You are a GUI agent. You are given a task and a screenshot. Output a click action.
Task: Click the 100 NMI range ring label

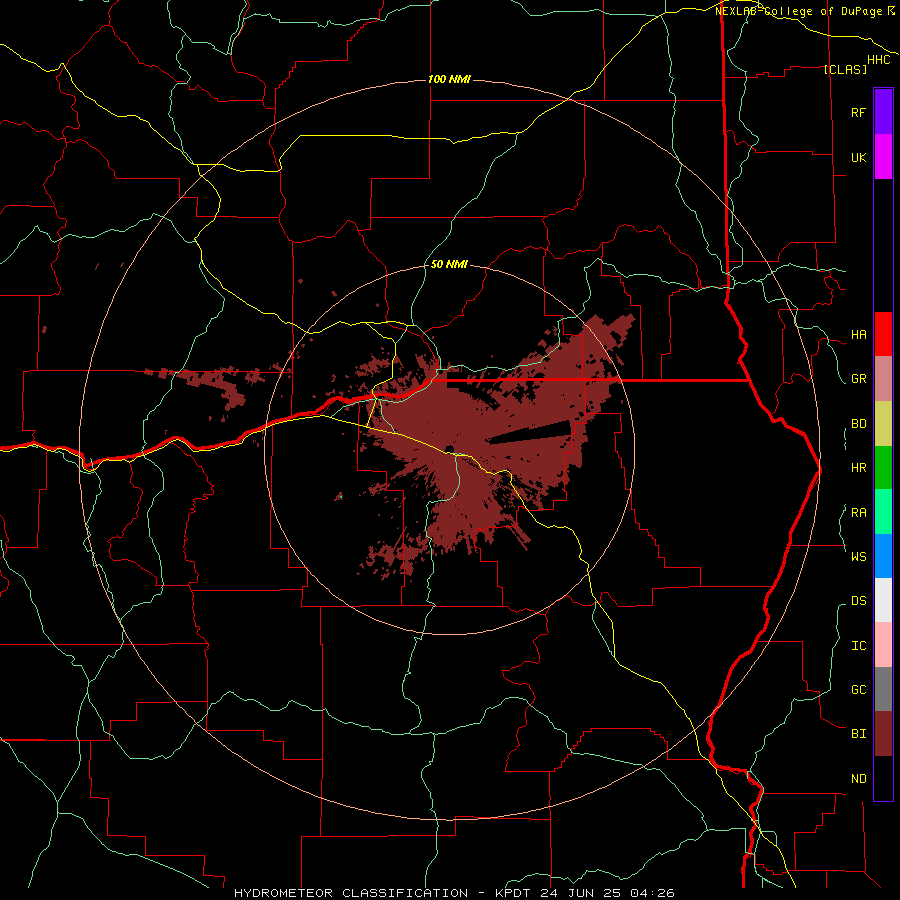[x=449, y=79]
